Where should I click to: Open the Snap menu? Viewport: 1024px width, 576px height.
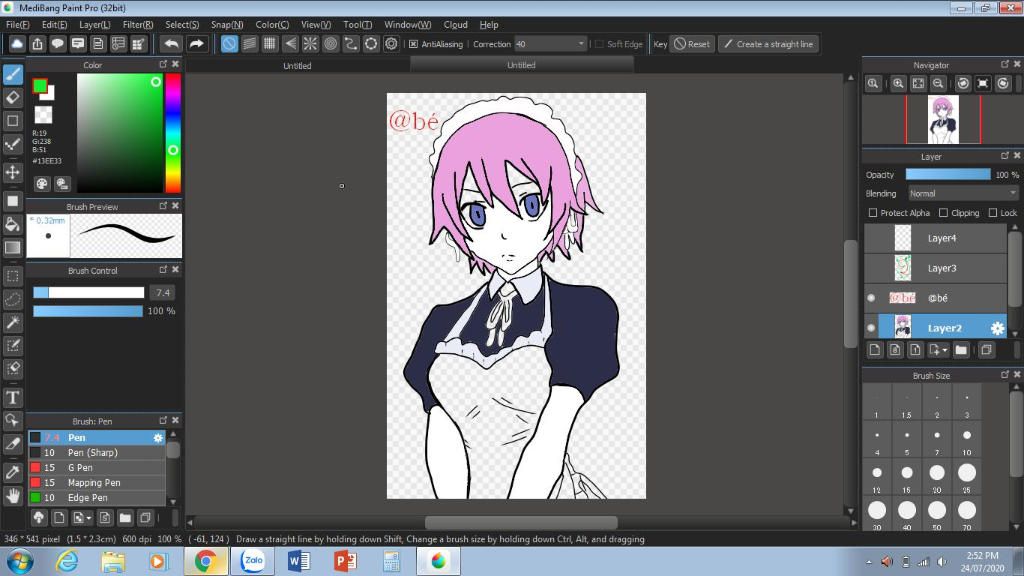pos(227,25)
